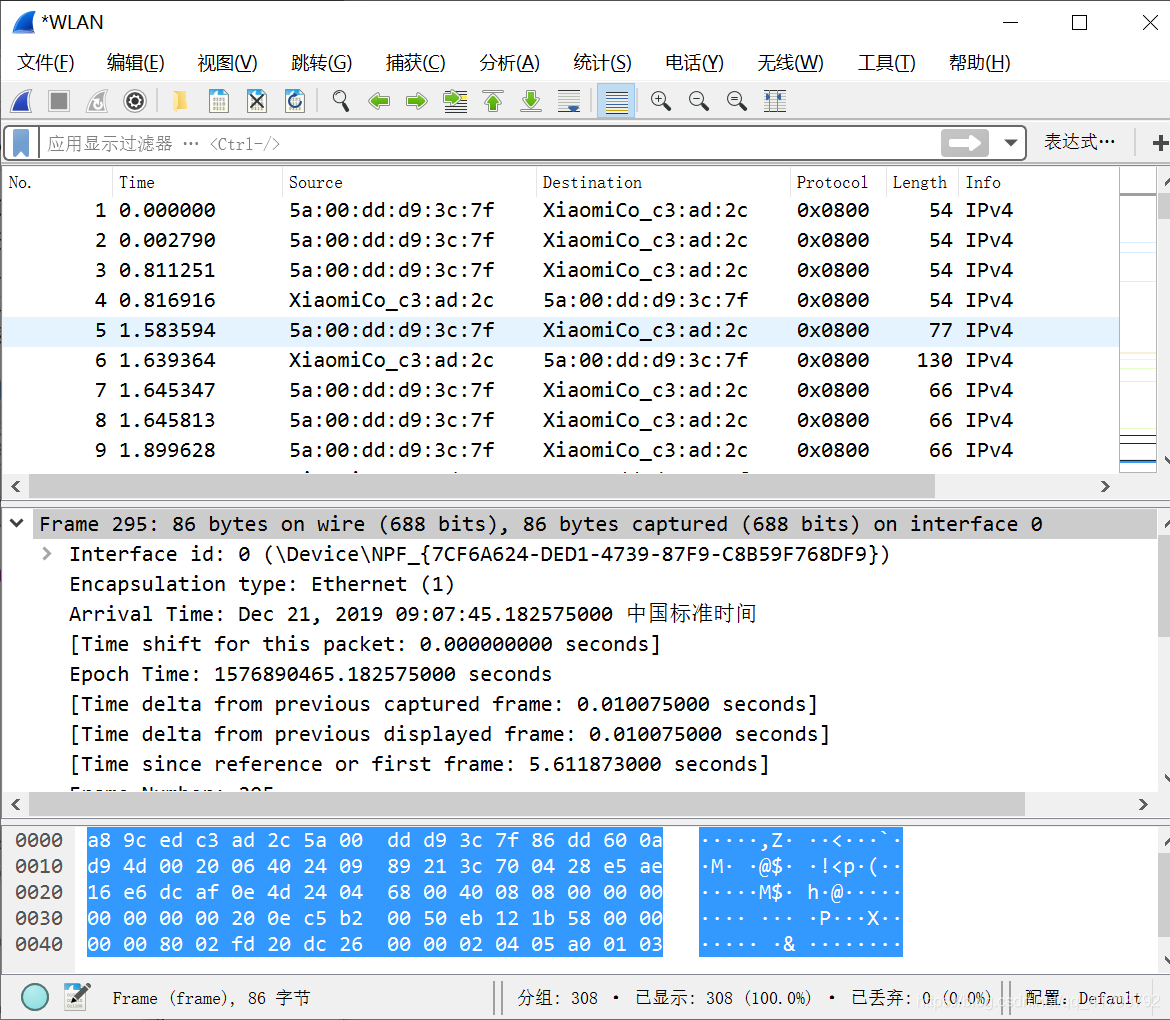Go to specified packet icon
Viewport: 1170px width, 1020px height.
click(455, 101)
